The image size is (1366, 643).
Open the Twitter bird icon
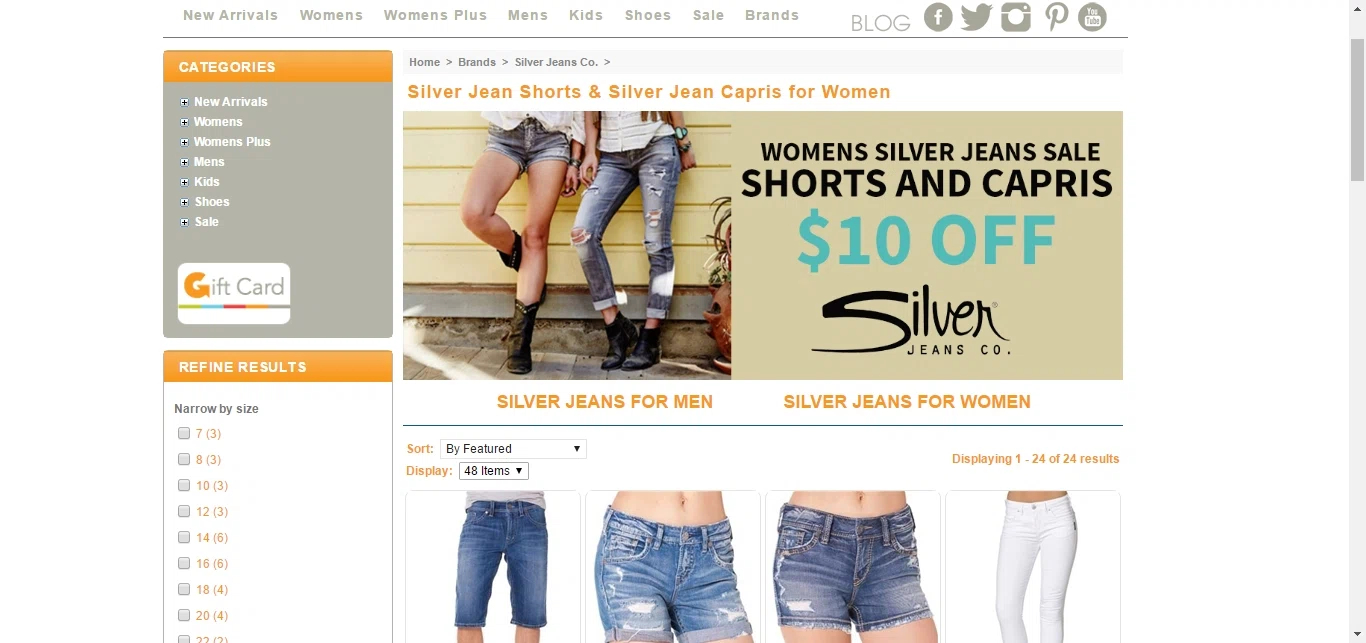pos(976,17)
